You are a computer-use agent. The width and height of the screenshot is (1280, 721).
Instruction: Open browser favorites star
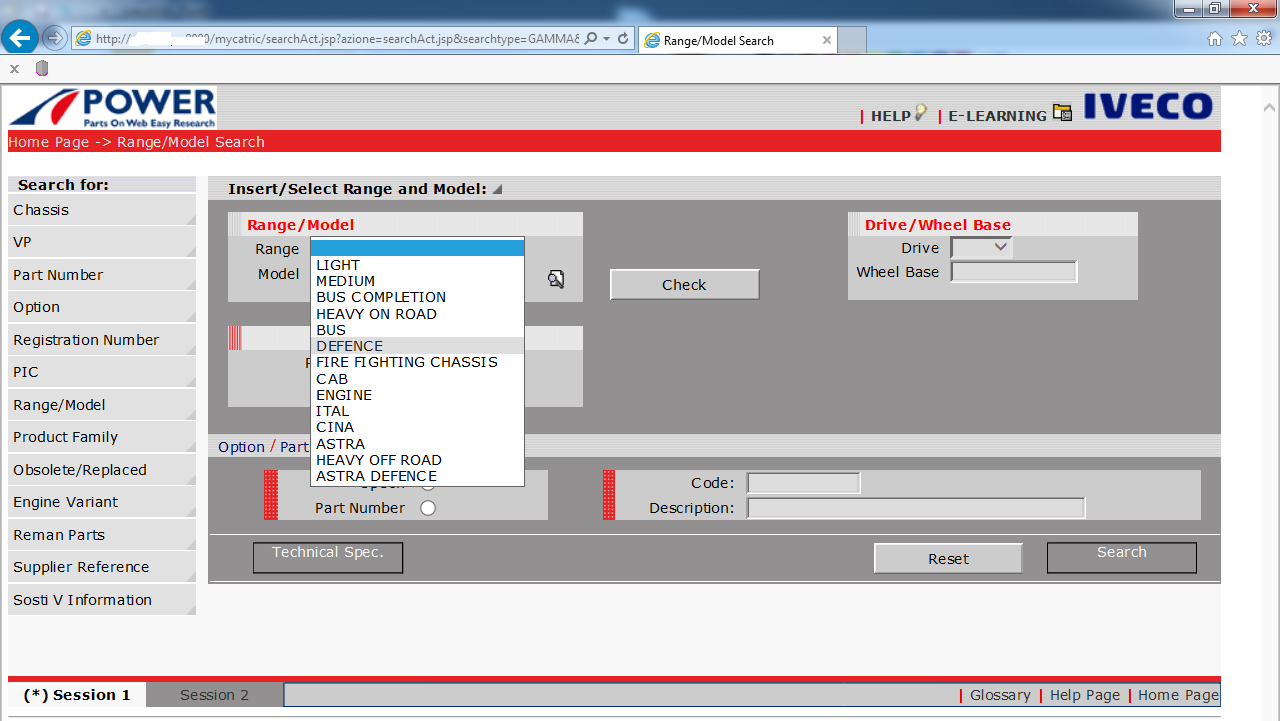coord(1239,39)
